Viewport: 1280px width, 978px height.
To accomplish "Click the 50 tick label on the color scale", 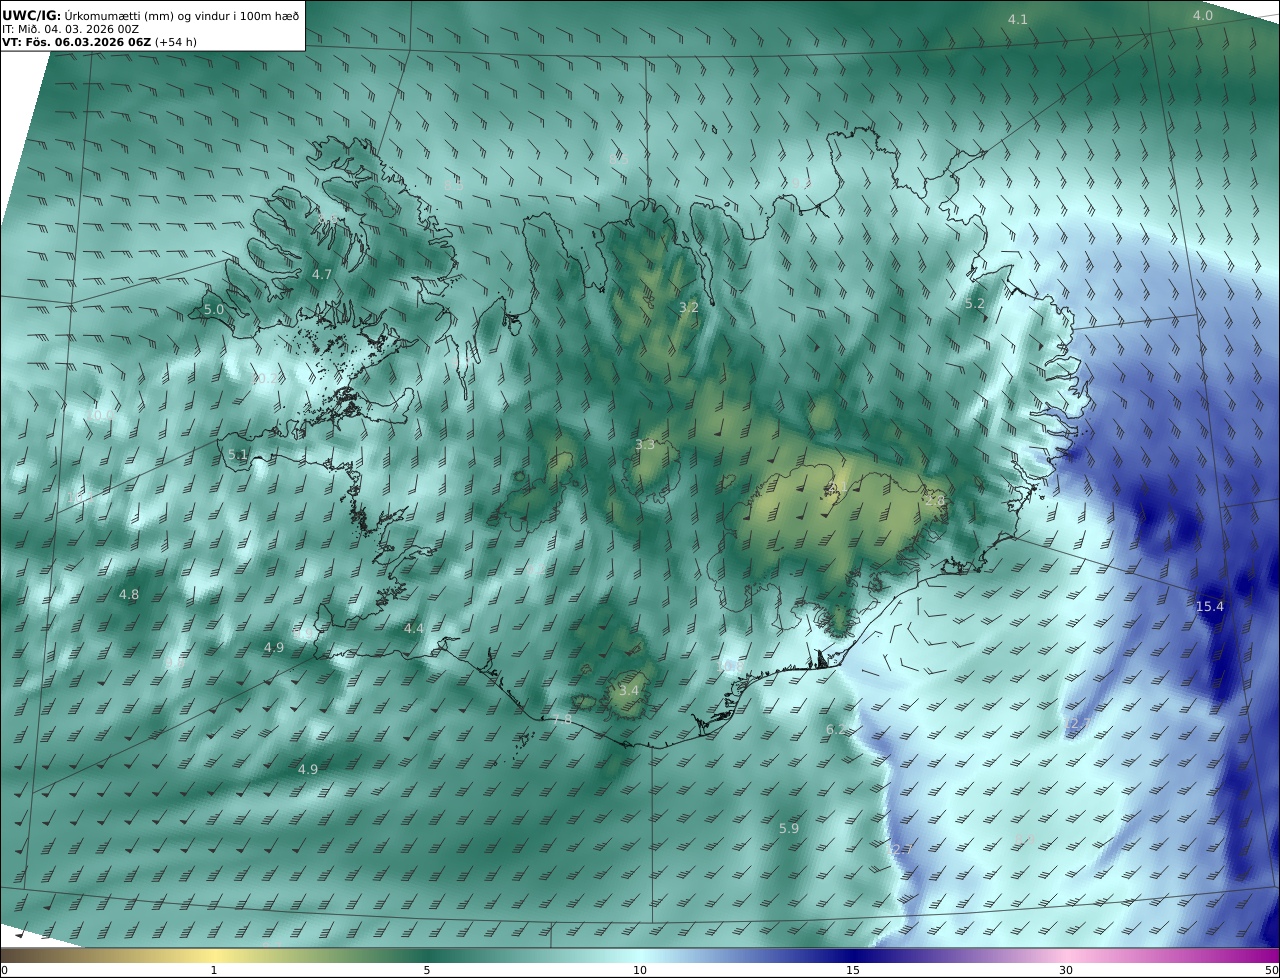I will tap(1271, 970).
